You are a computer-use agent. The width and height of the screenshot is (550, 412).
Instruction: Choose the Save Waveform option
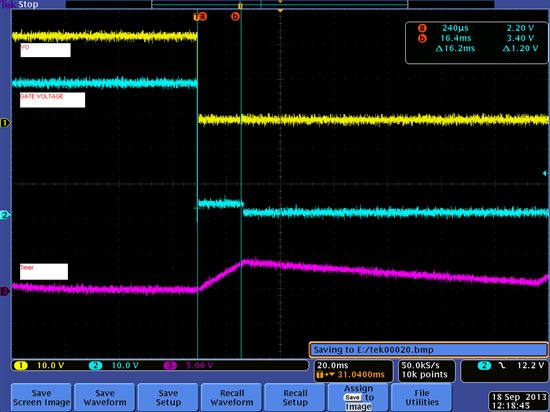(x=105, y=397)
